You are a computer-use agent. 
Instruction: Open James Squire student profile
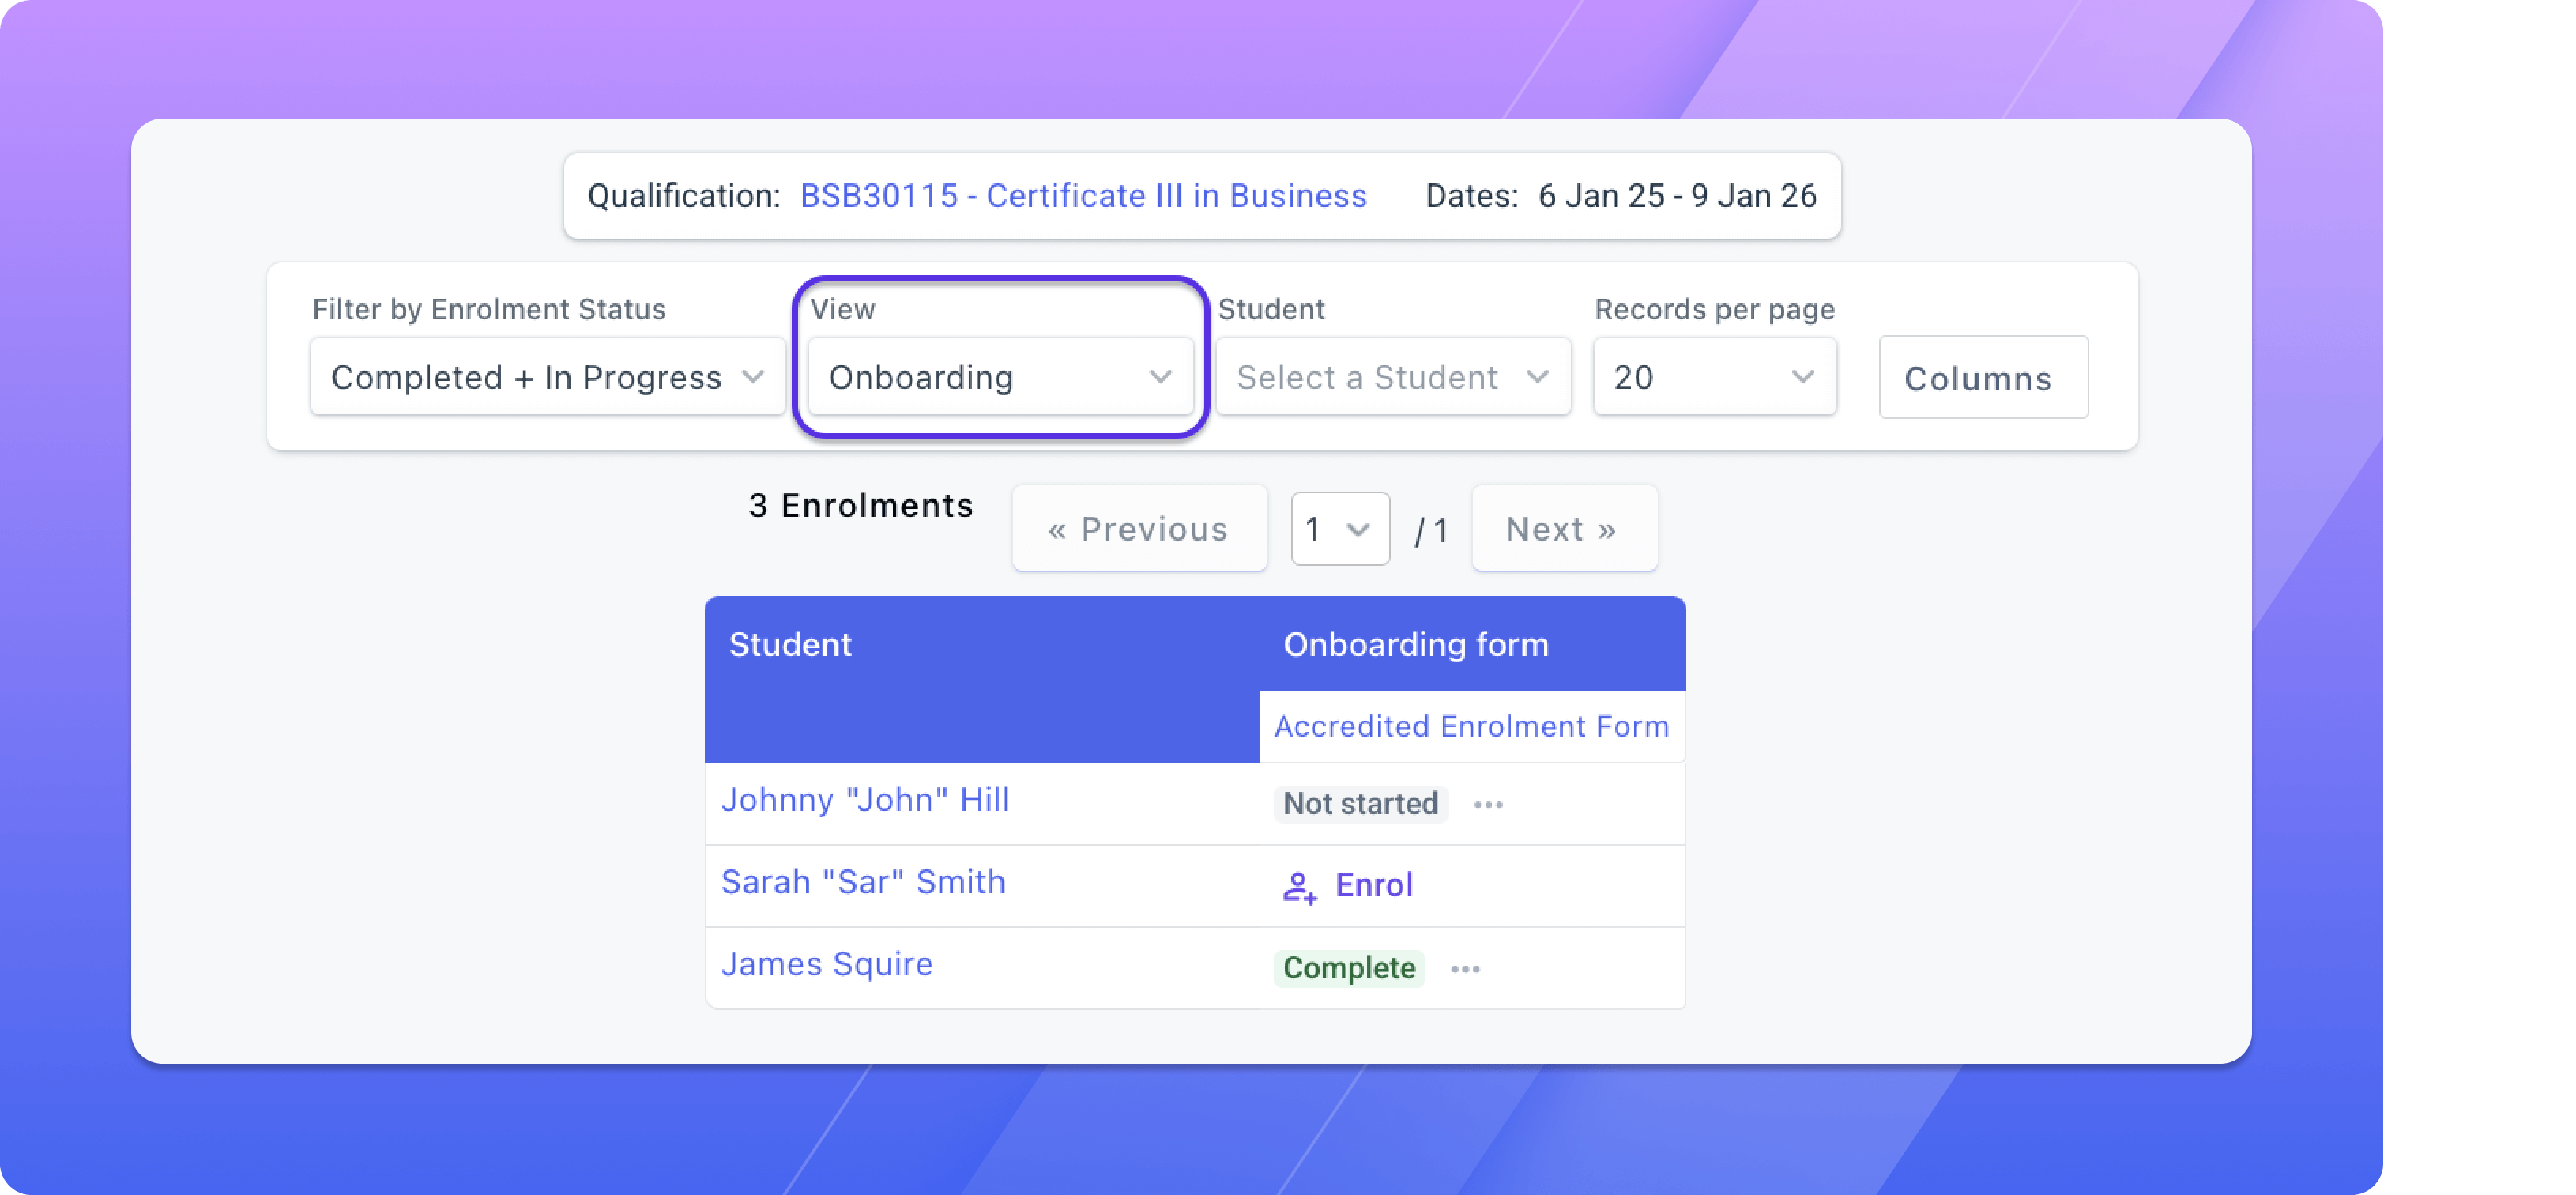pyautogui.click(x=827, y=964)
